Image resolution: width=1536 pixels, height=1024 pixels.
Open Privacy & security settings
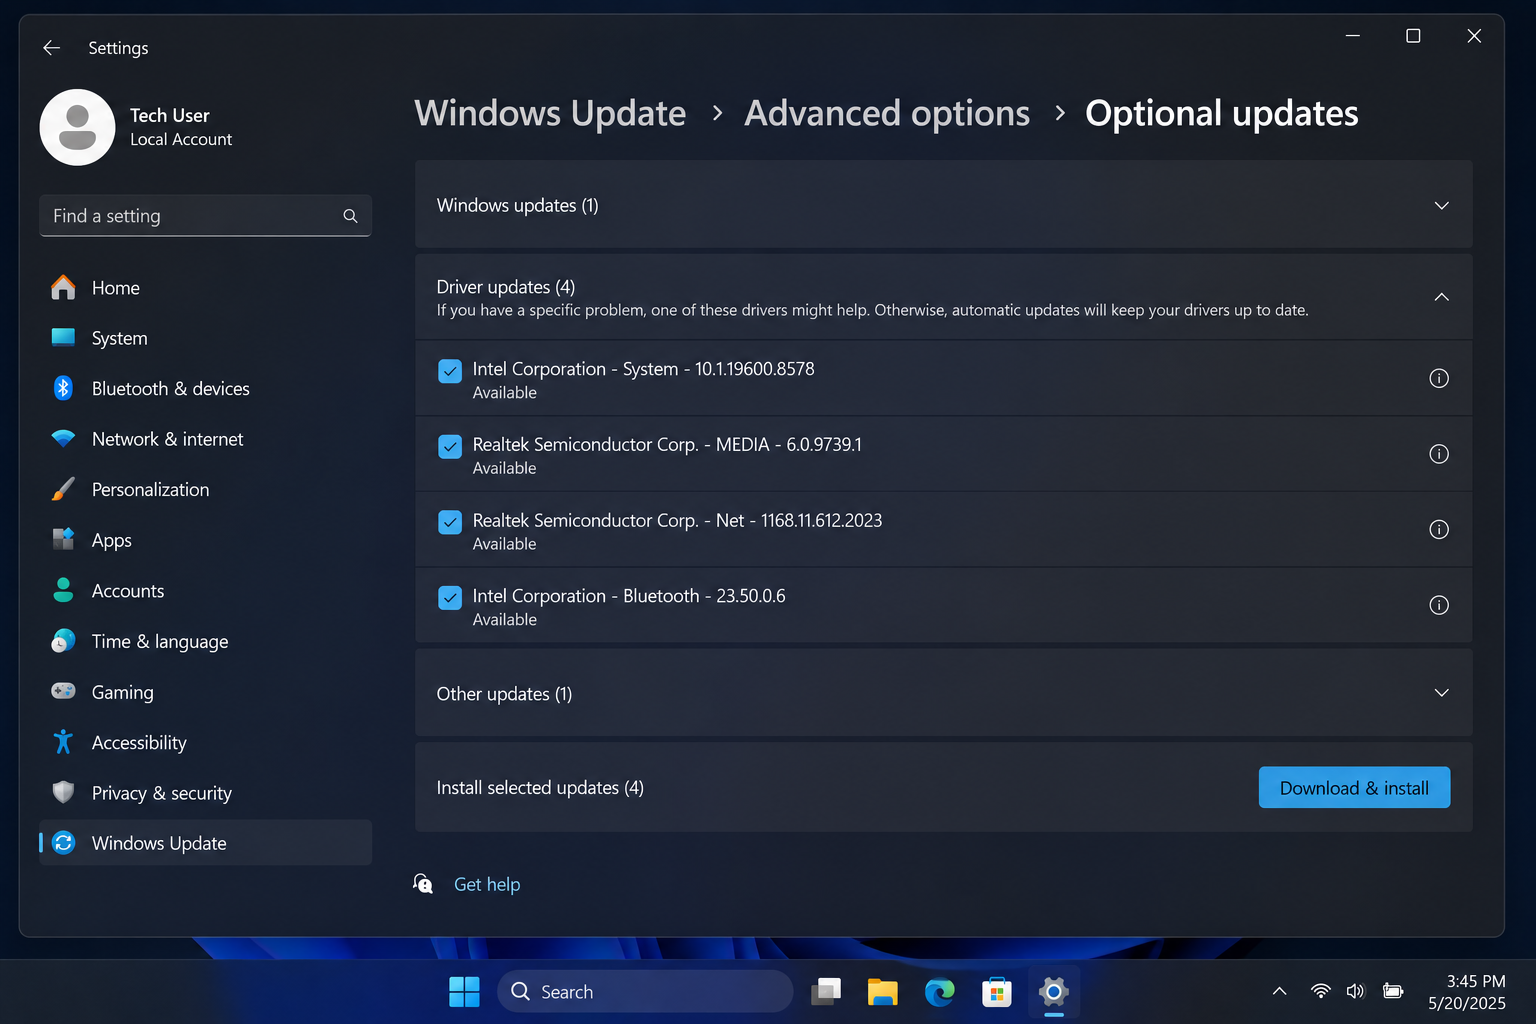(205, 792)
